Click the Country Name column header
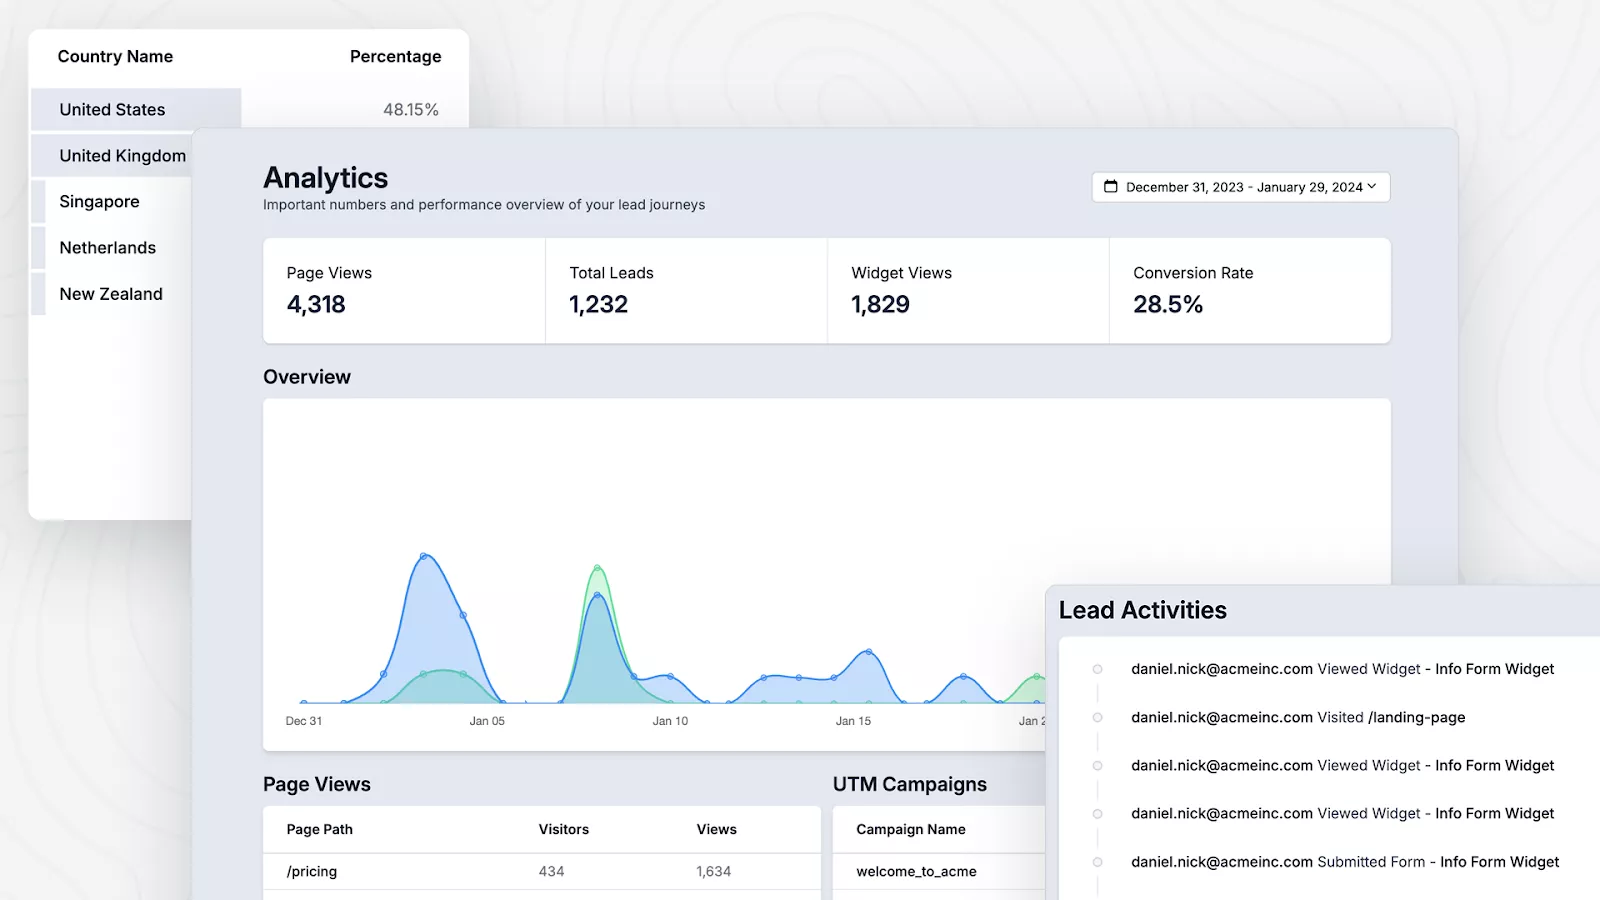1600x900 pixels. [x=115, y=57]
